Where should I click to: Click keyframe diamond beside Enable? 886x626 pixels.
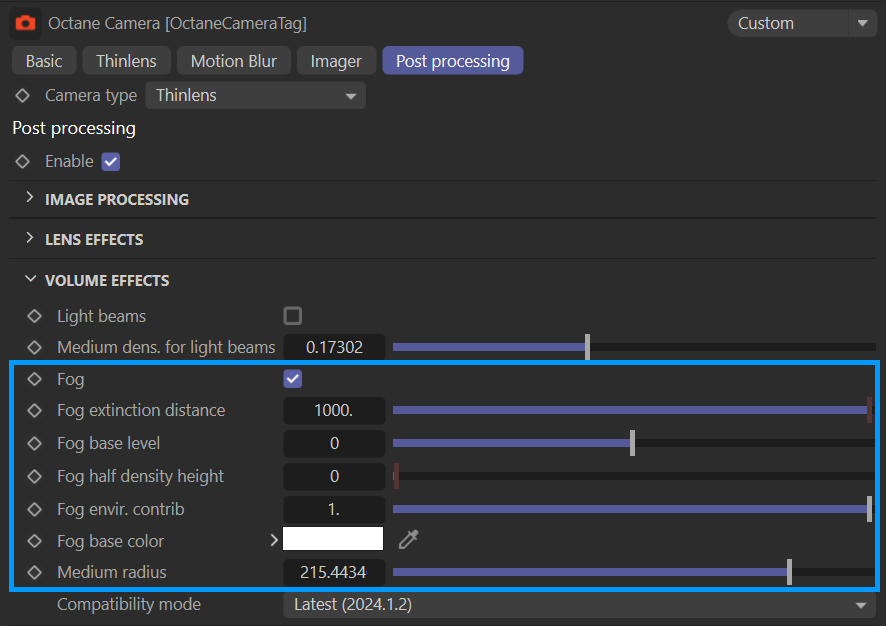(x=23, y=161)
